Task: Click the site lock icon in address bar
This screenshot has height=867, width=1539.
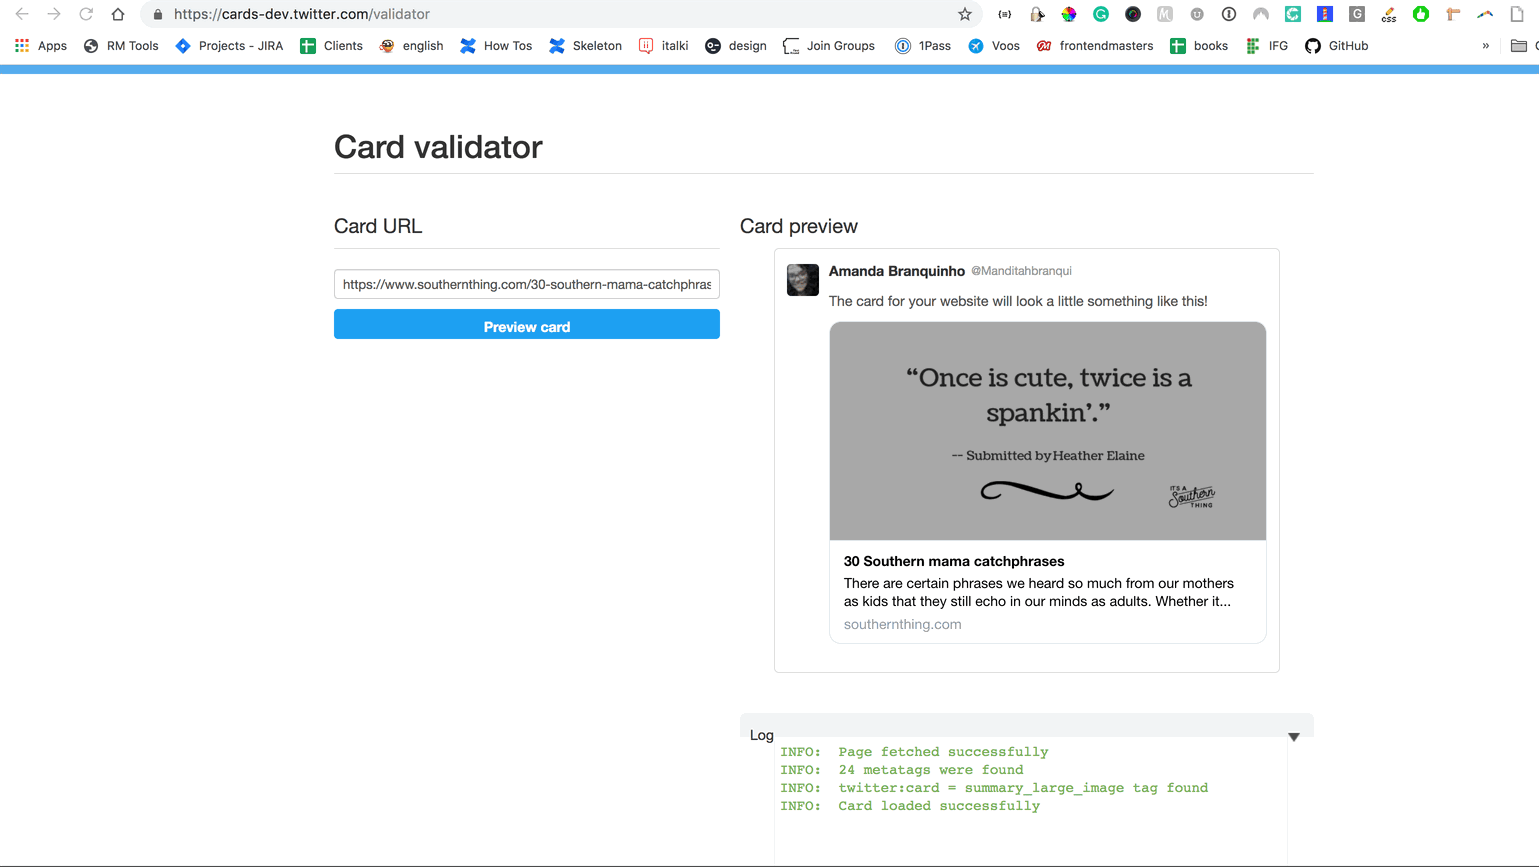Action: click(x=157, y=14)
